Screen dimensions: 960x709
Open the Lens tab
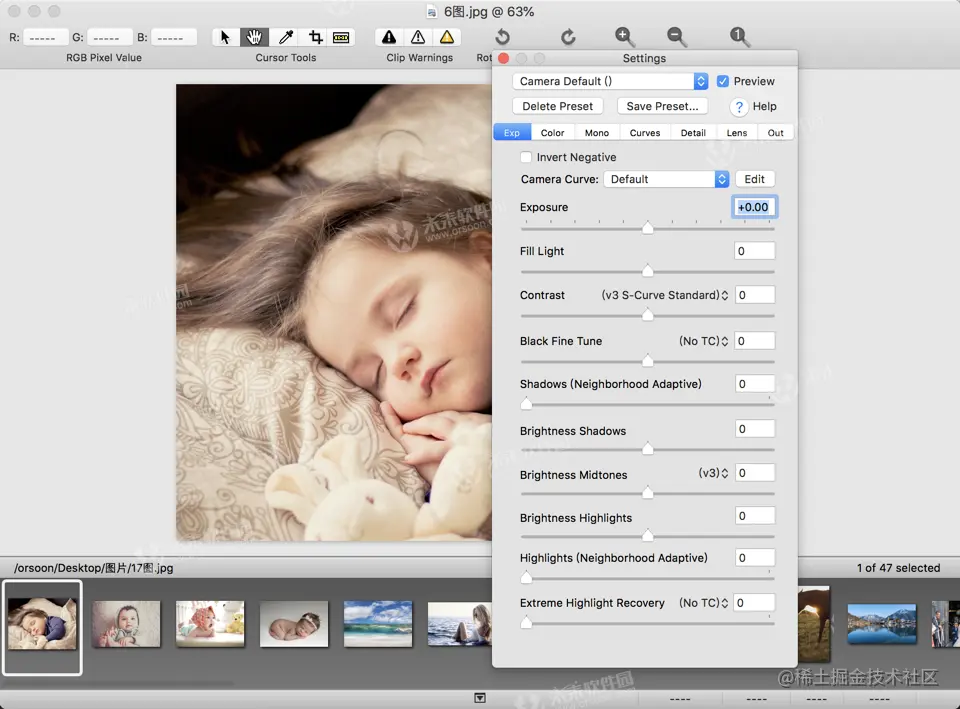(x=737, y=132)
